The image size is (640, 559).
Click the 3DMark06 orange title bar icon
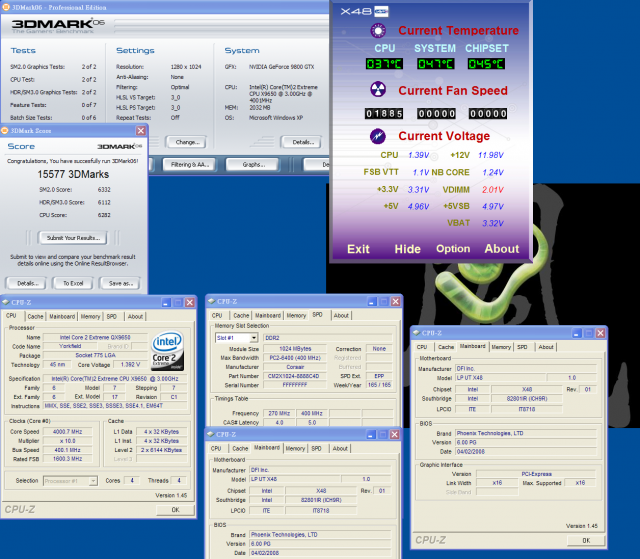pos(6,7)
